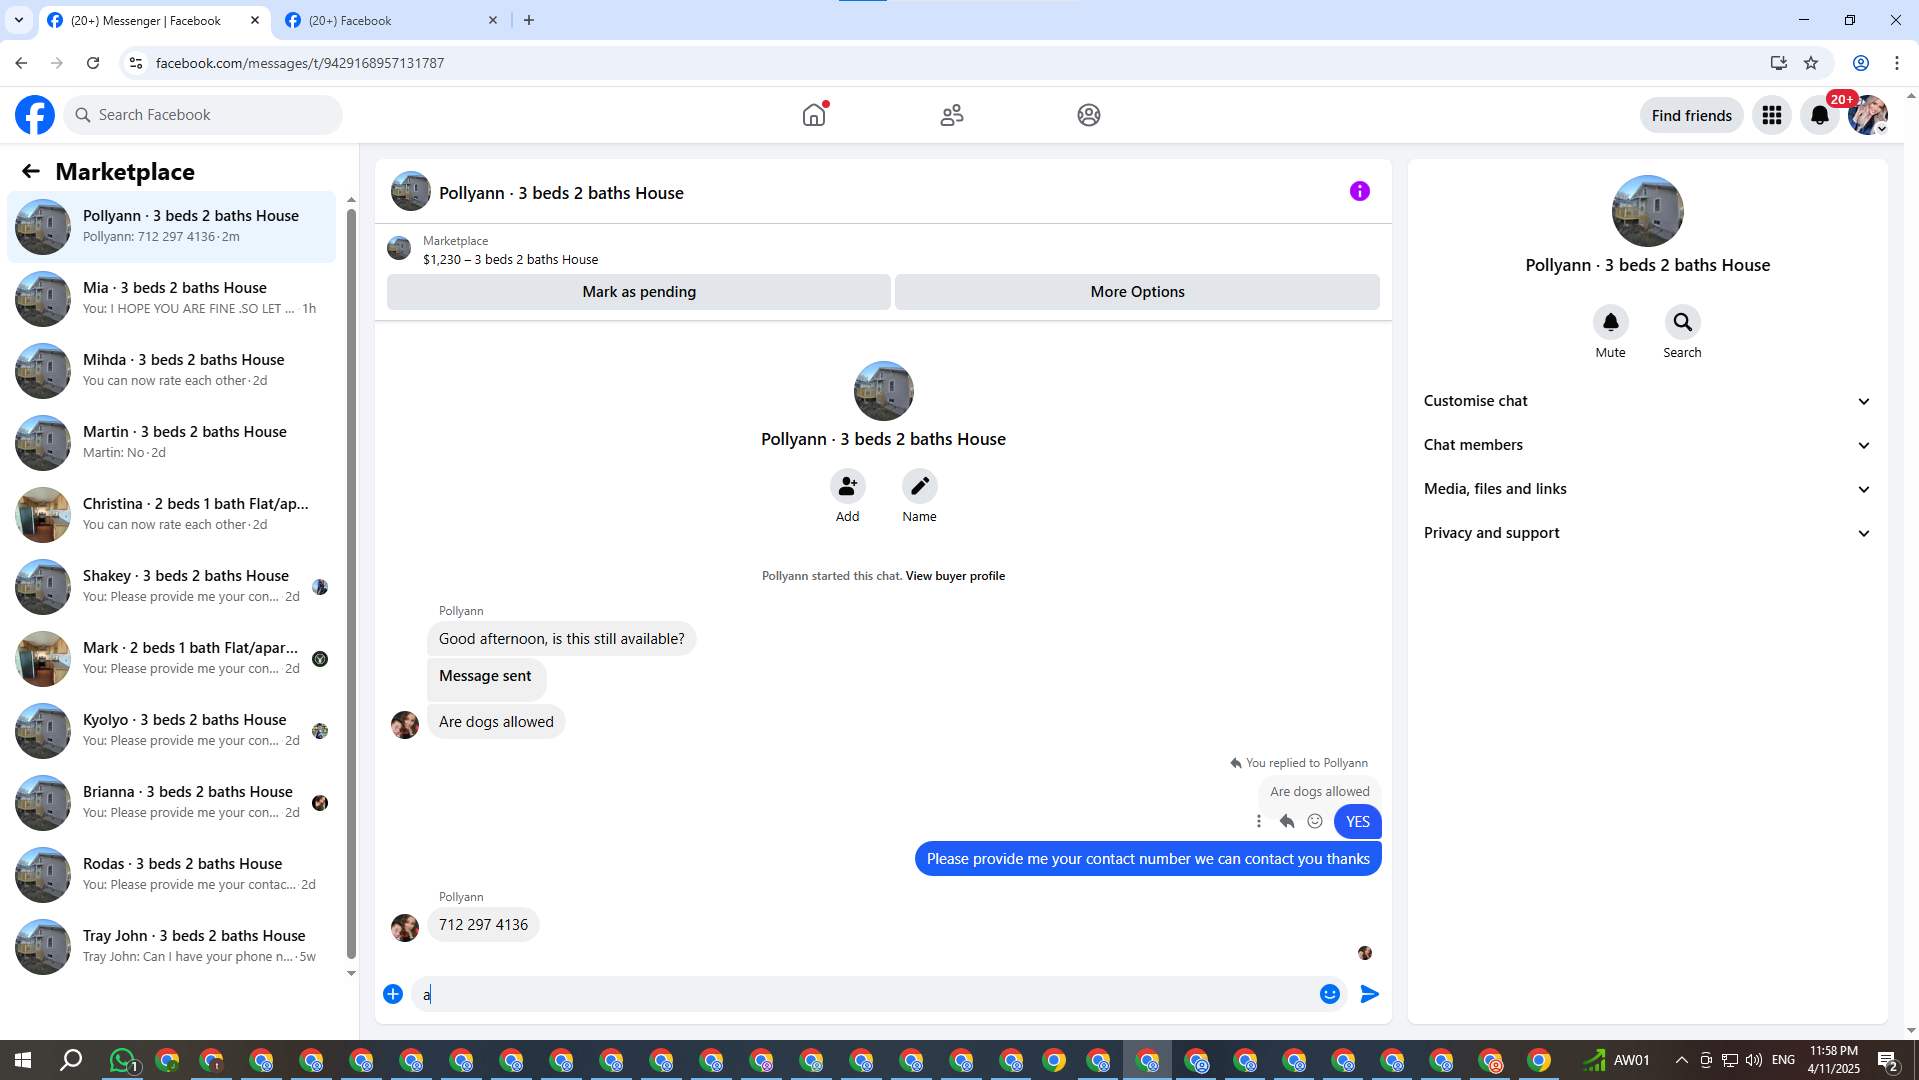Open the Friends icon in top navigation
This screenshot has height=1080, width=1919.
[x=952, y=115]
